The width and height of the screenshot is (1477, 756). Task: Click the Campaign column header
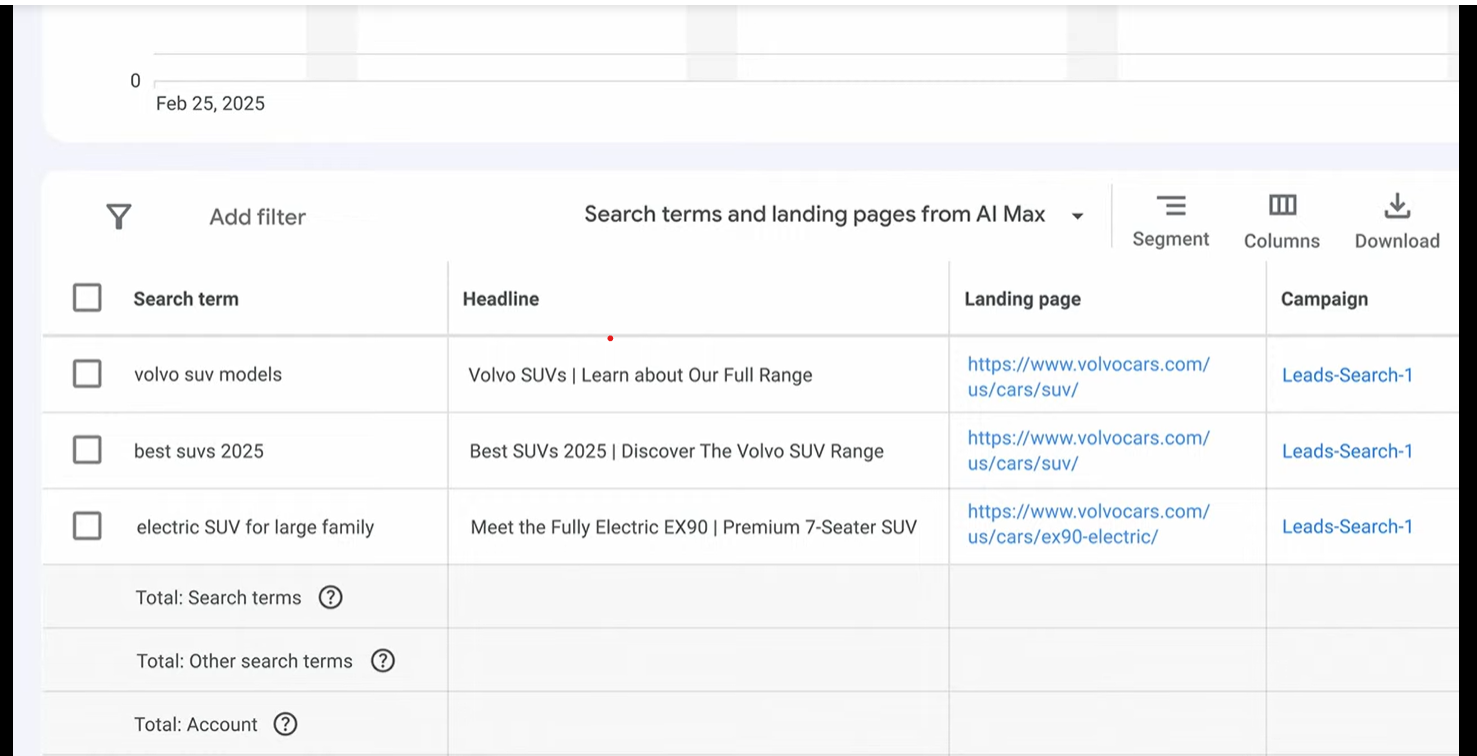(x=1324, y=299)
